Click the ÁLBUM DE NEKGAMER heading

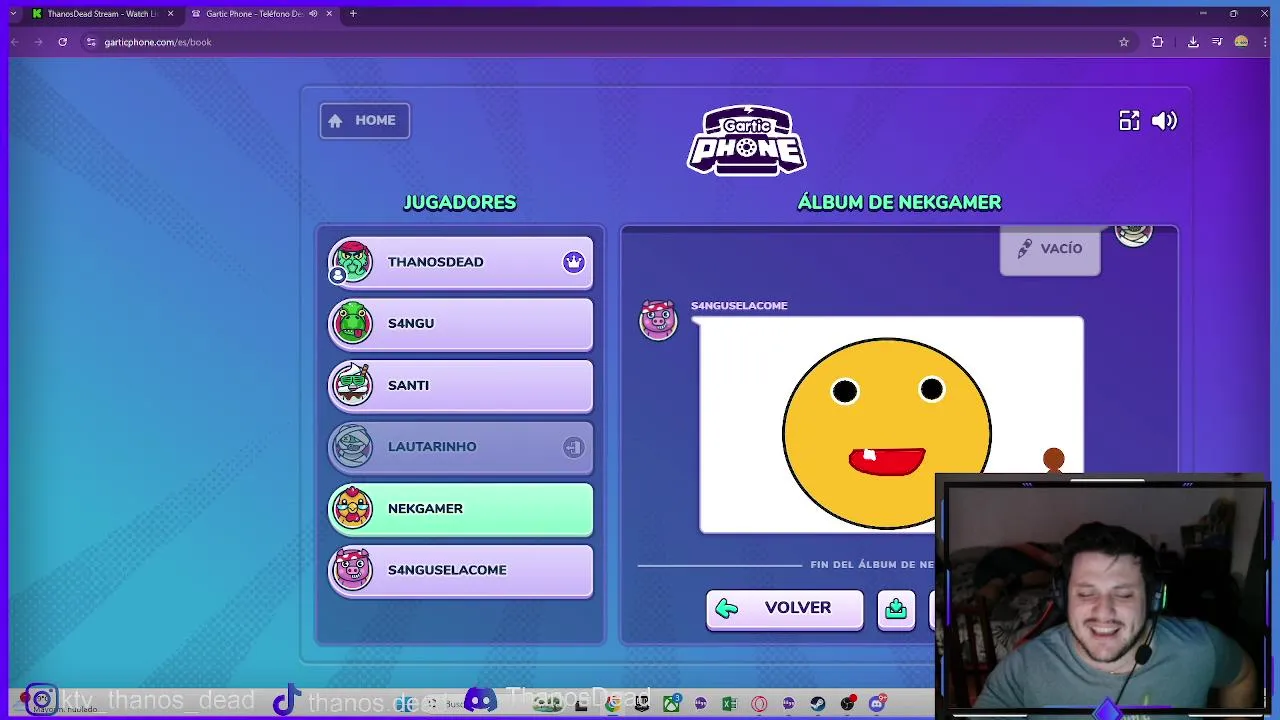[899, 202]
